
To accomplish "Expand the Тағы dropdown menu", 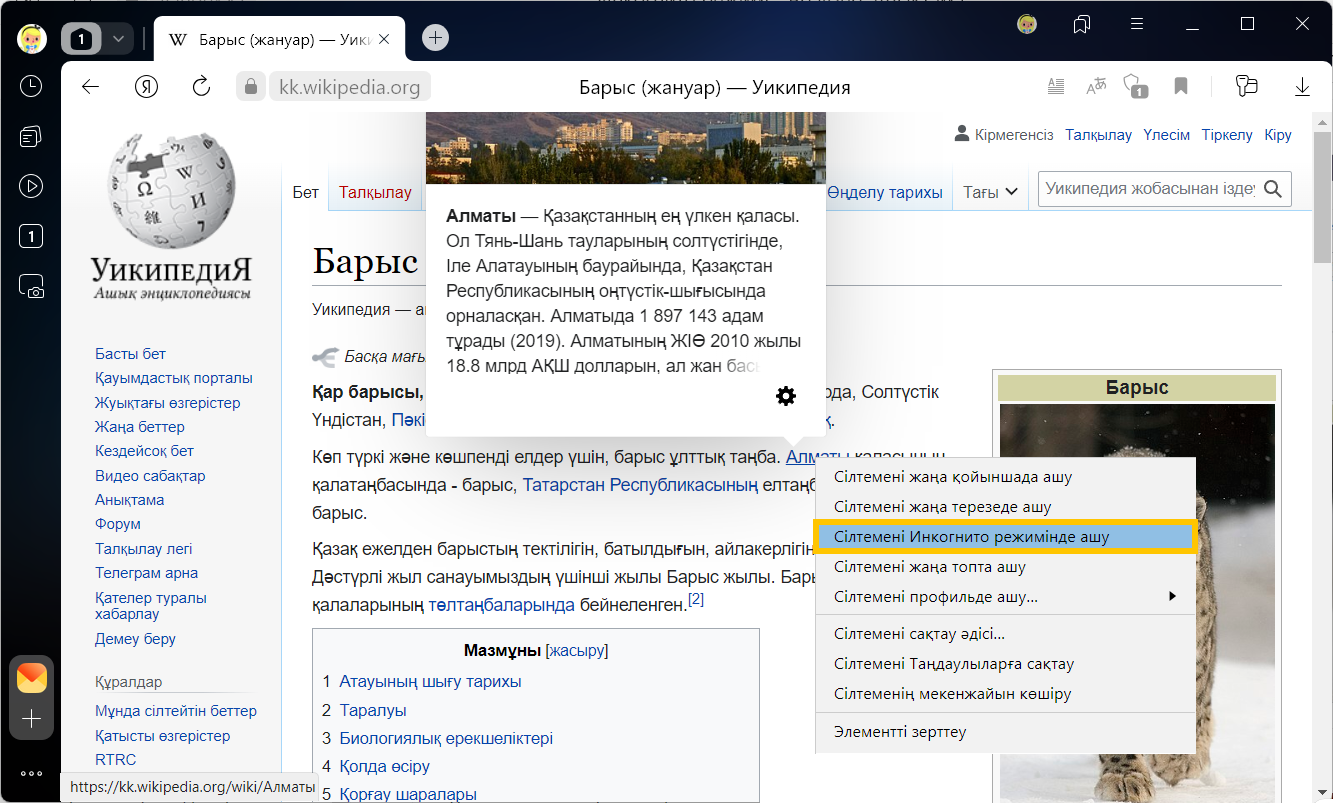I will point(990,192).
